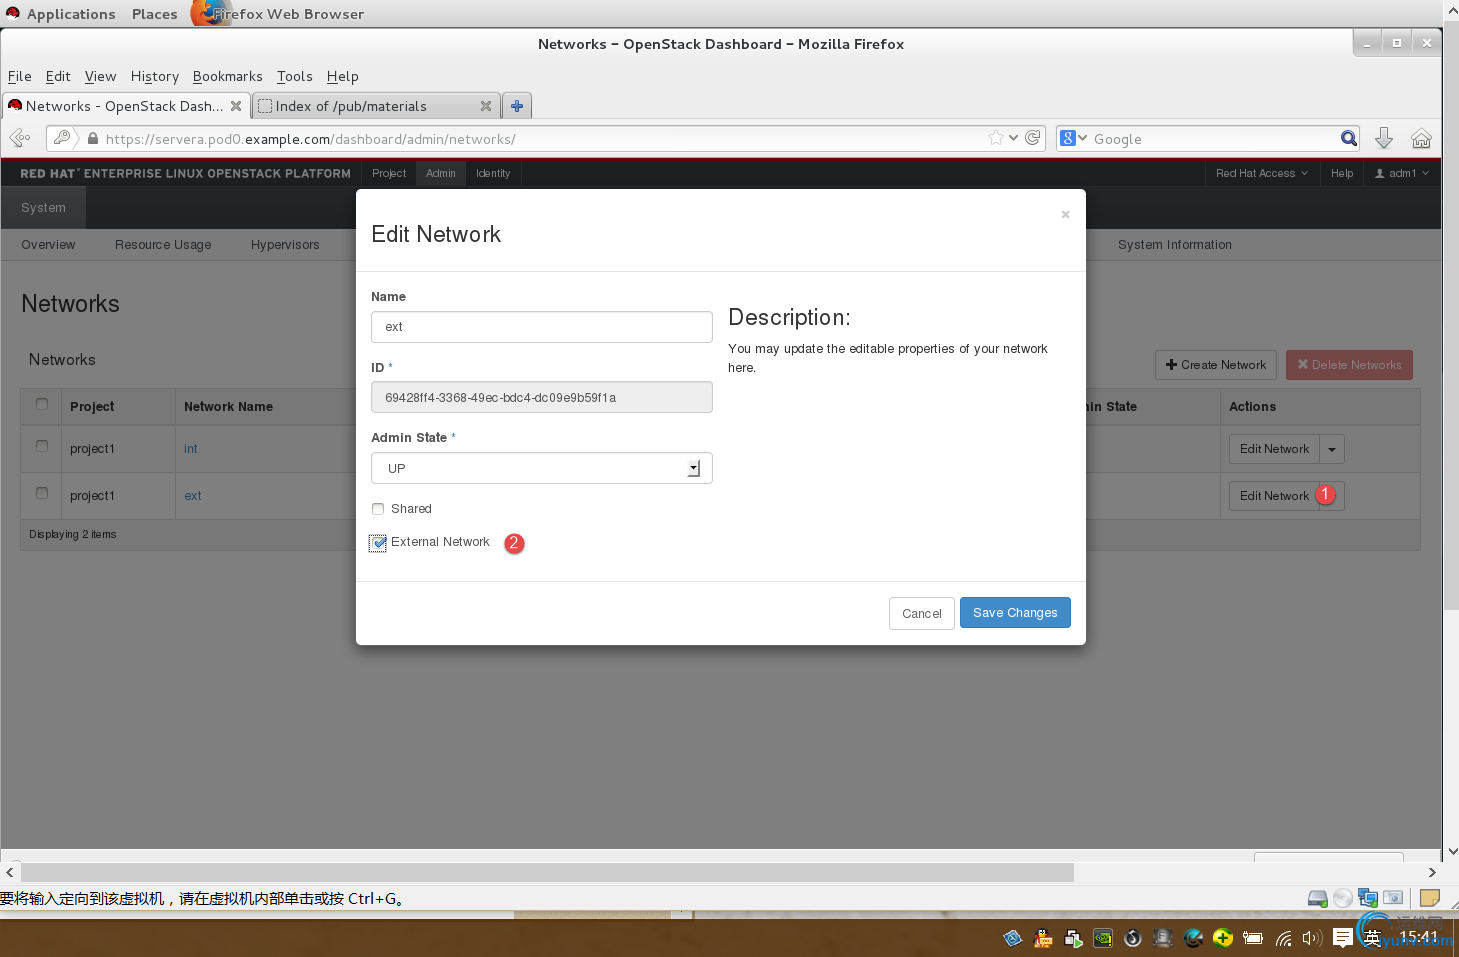The width and height of the screenshot is (1459, 957).
Task: Go to the Firefox home page icon
Action: click(x=1421, y=138)
